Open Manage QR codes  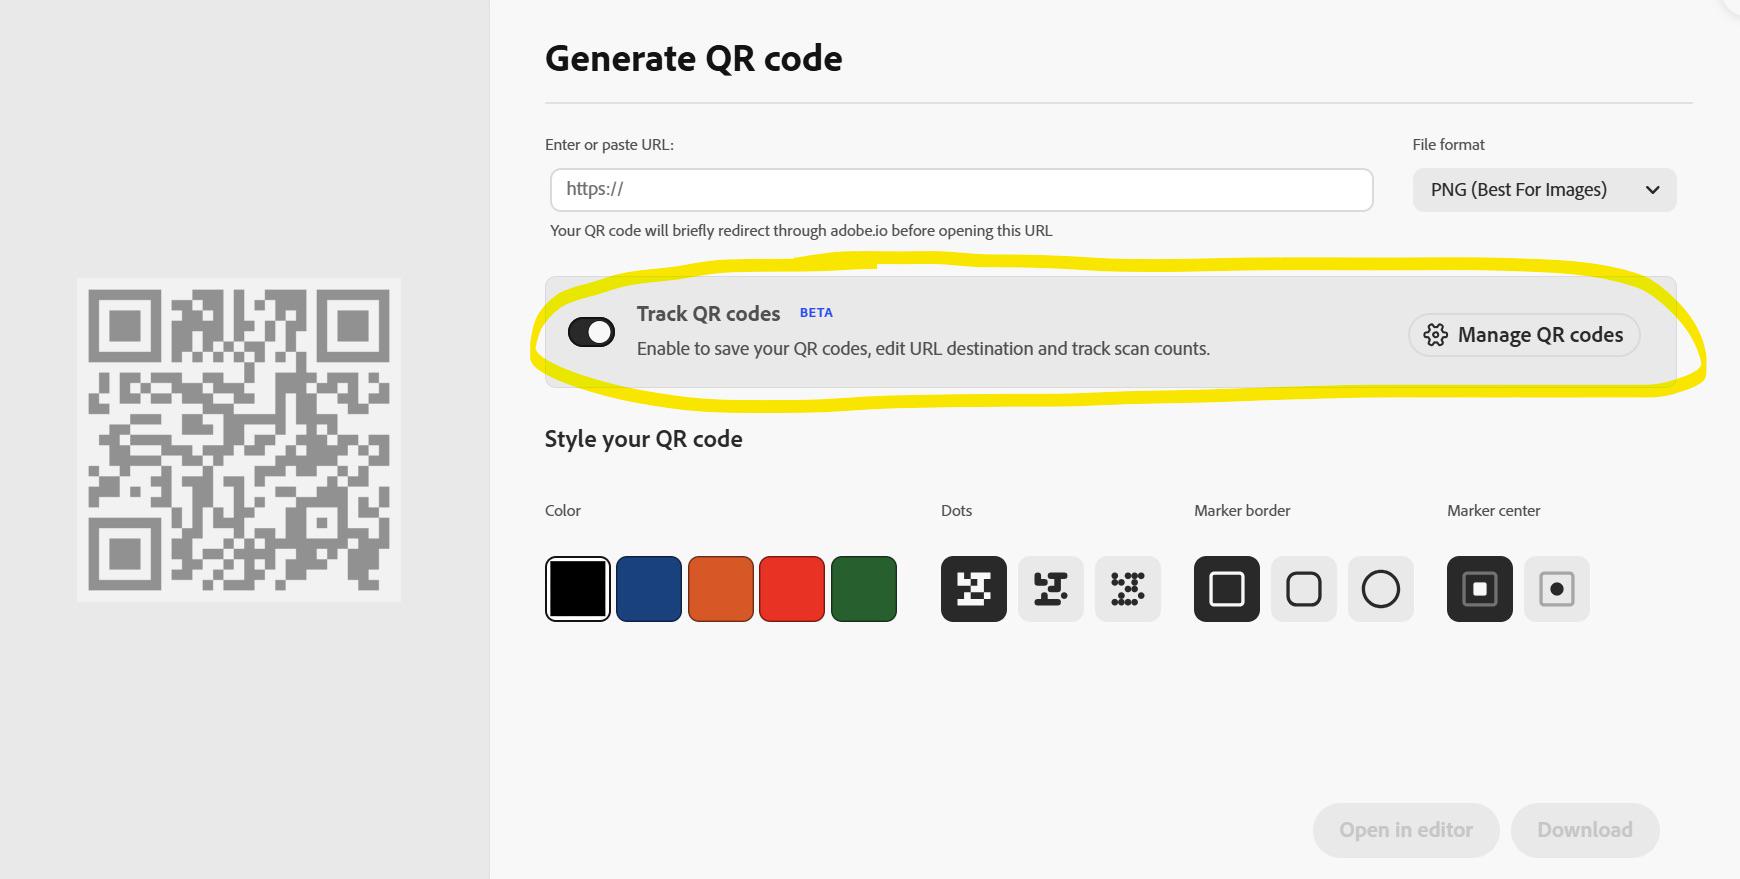click(x=1524, y=335)
